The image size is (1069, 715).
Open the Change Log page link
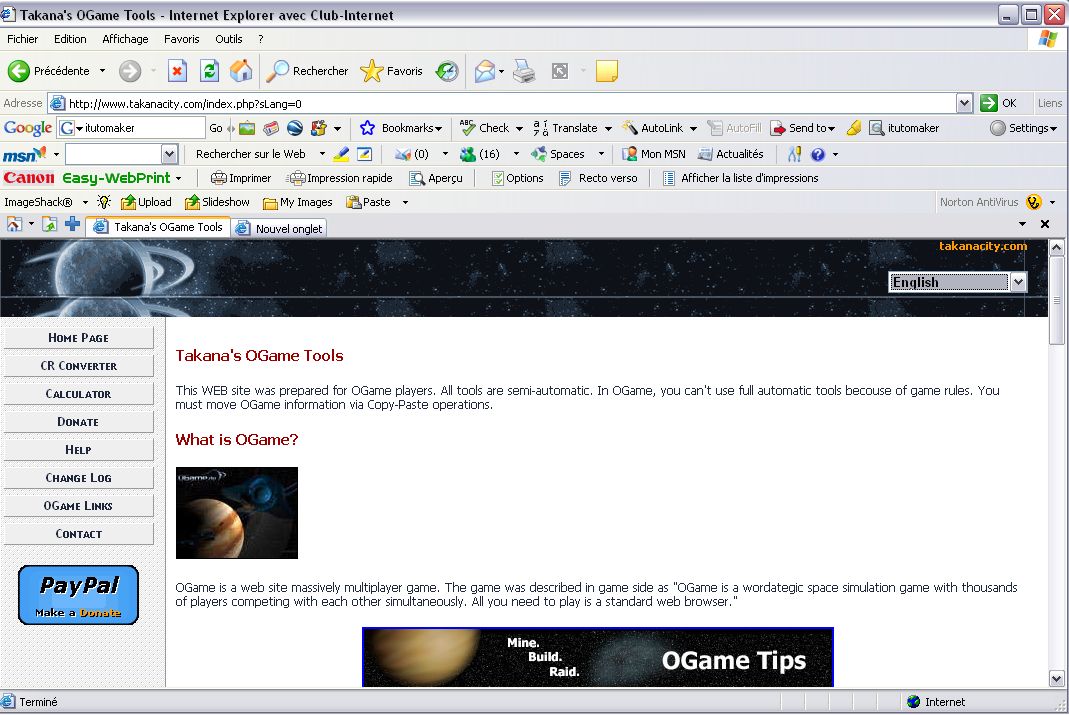pos(79,478)
